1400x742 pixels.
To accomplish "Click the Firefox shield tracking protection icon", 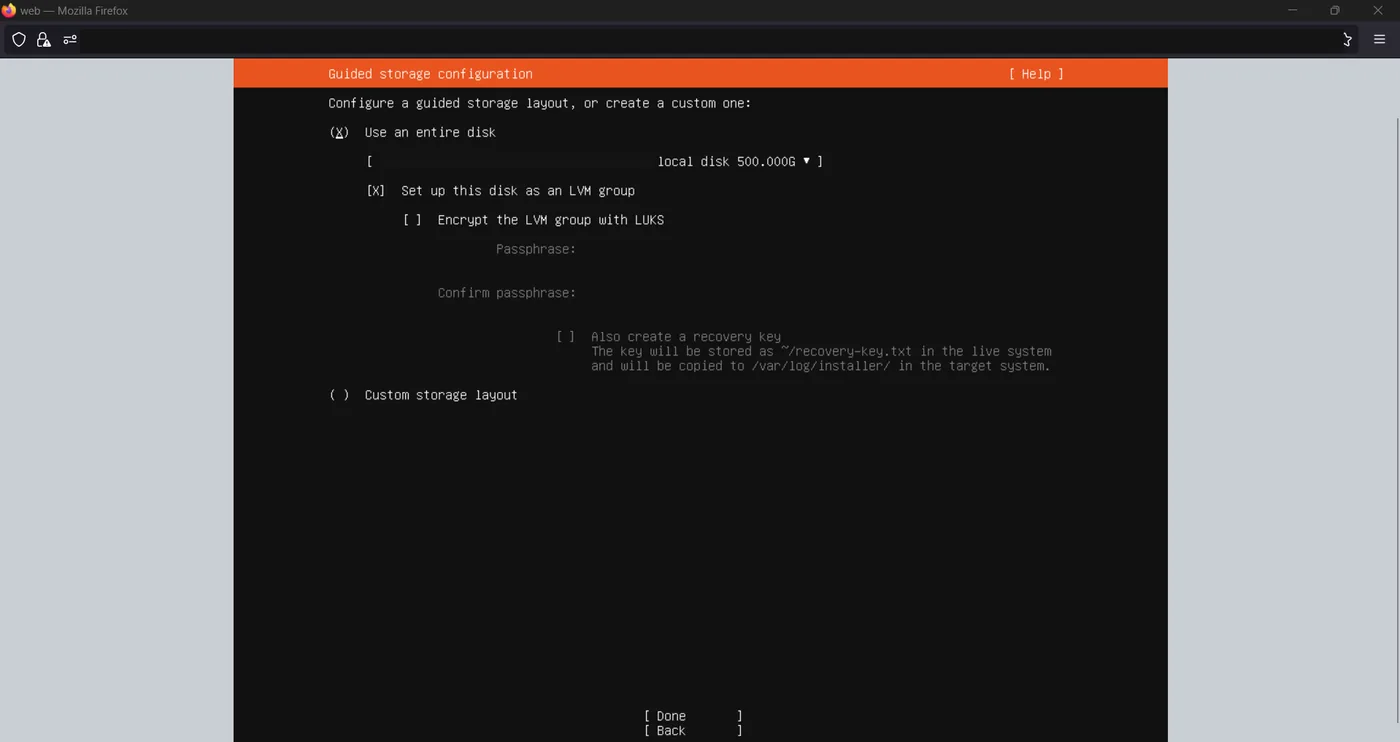I will (19, 40).
